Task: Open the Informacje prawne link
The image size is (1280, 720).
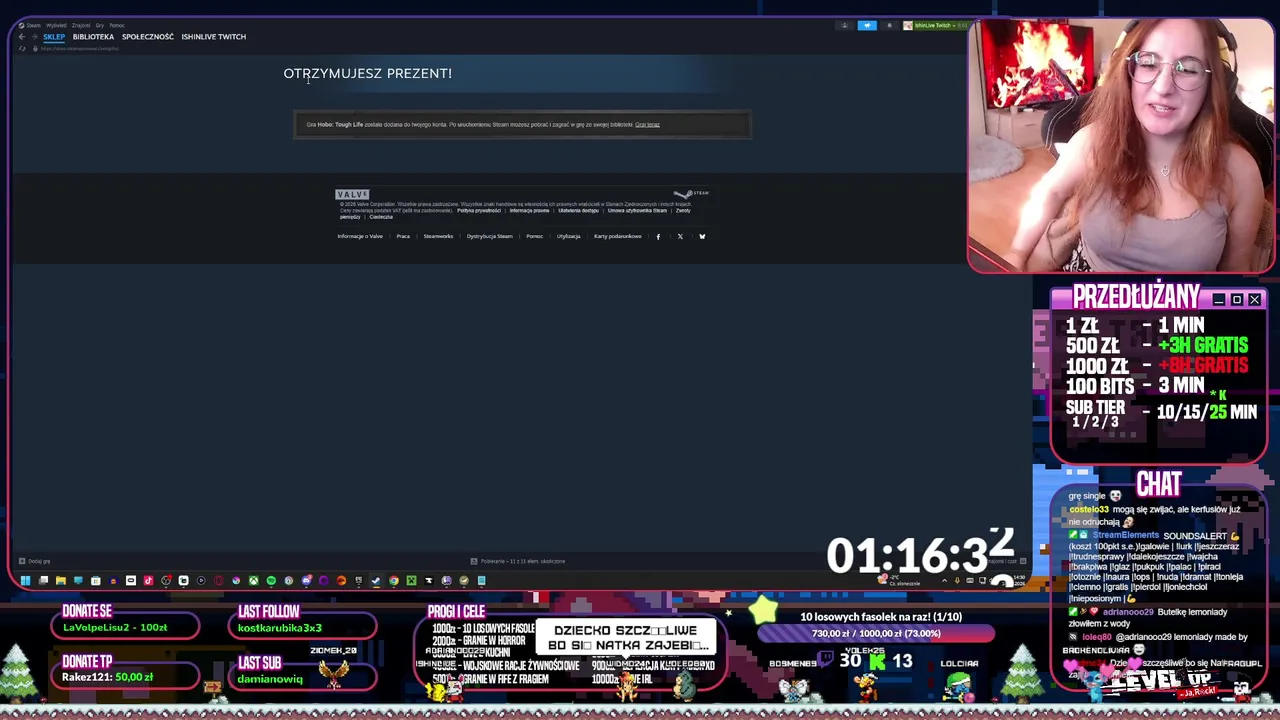Action: coord(529,211)
